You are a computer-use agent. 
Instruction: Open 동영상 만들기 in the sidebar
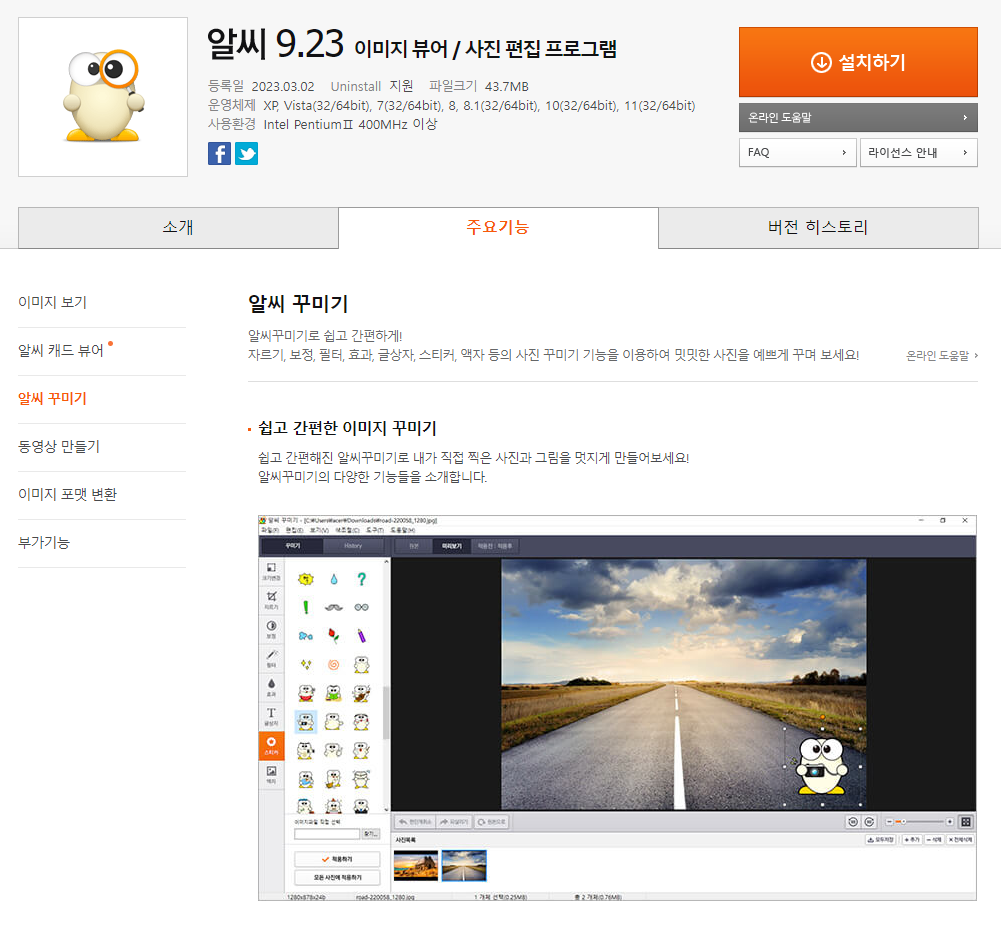(x=59, y=446)
